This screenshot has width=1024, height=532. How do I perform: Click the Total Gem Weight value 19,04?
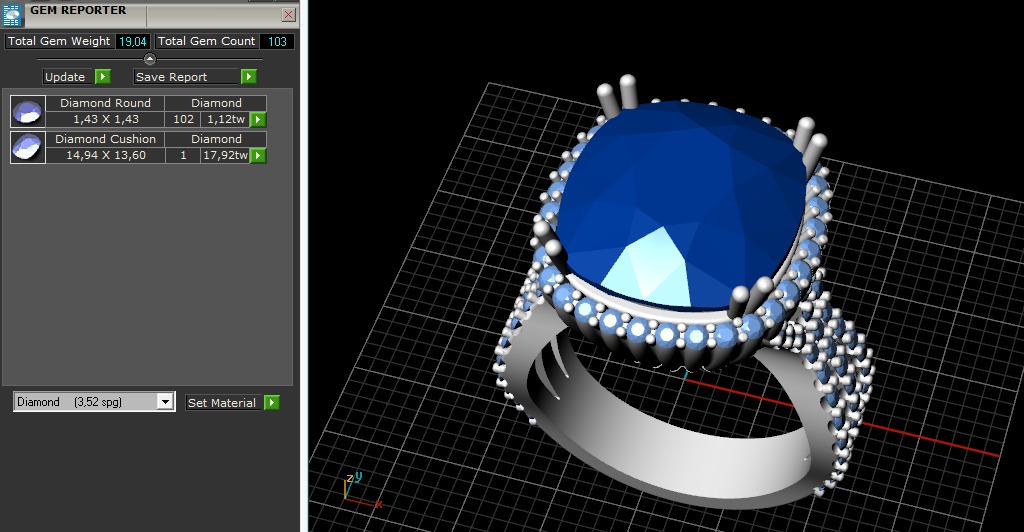click(x=133, y=42)
